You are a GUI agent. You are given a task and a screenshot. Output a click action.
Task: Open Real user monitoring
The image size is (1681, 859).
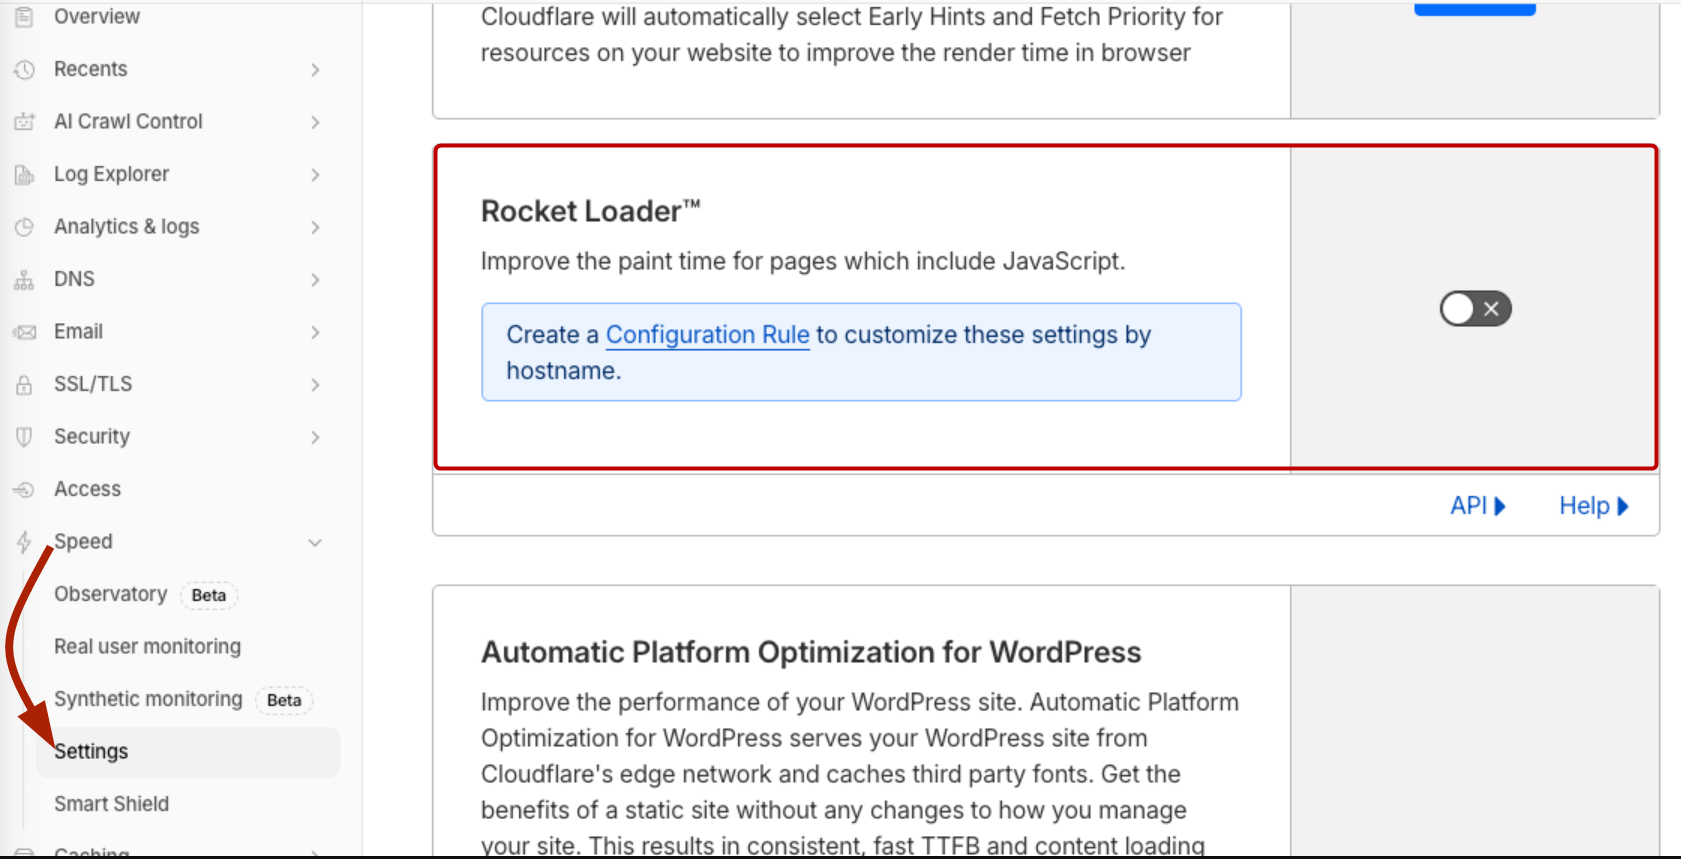point(147,647)
